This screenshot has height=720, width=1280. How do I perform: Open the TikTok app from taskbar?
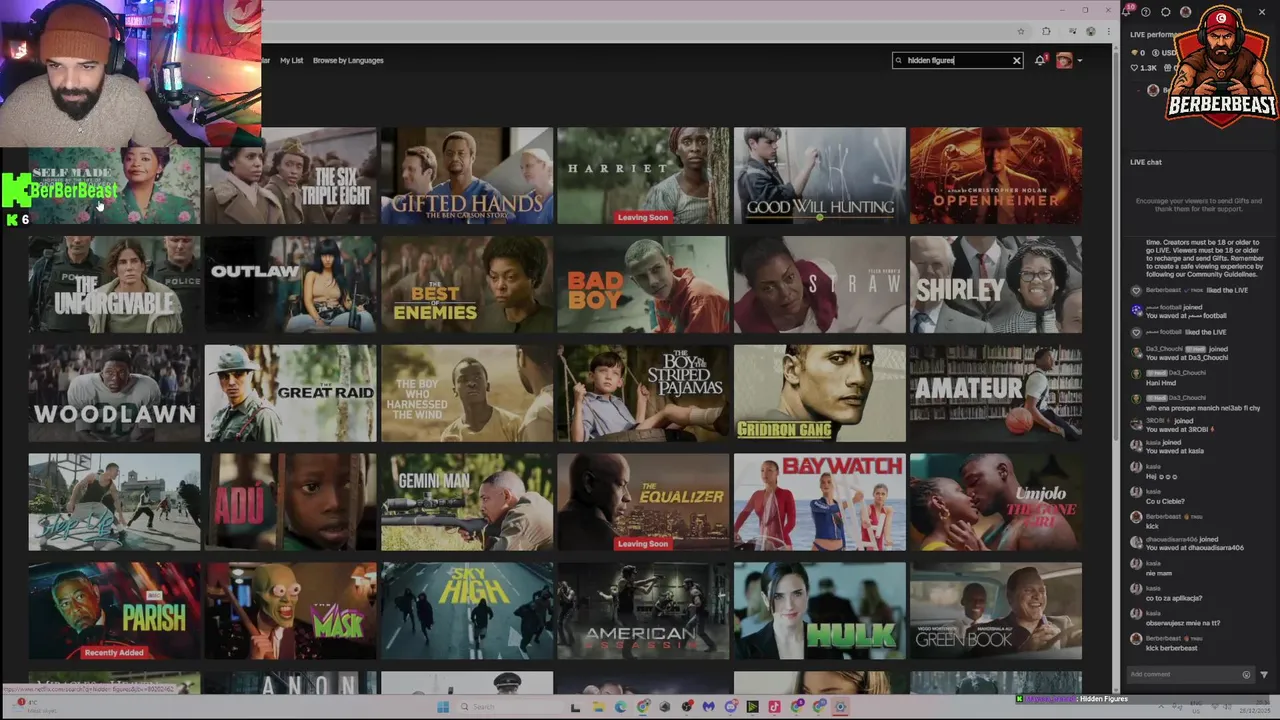(774, 707)
